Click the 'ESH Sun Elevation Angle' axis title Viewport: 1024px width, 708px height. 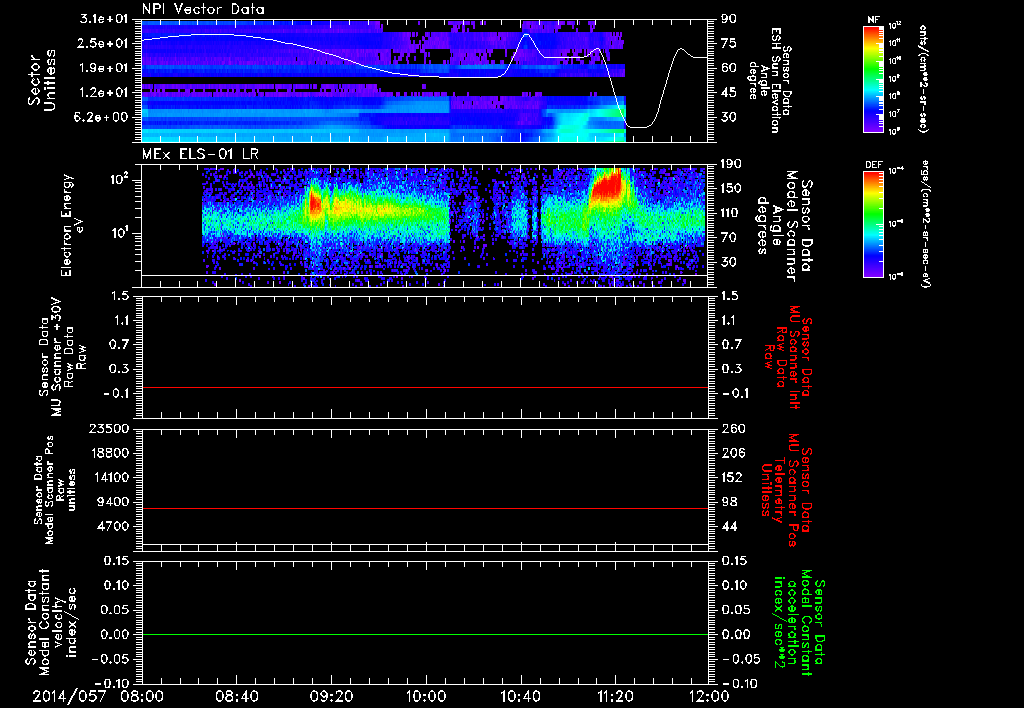pos(769,80)
